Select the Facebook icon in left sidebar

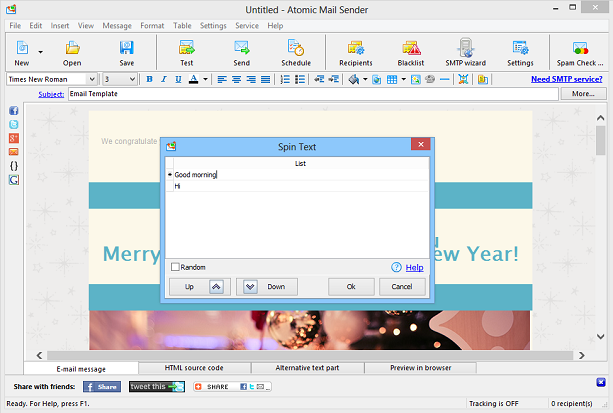pos(14,111)
